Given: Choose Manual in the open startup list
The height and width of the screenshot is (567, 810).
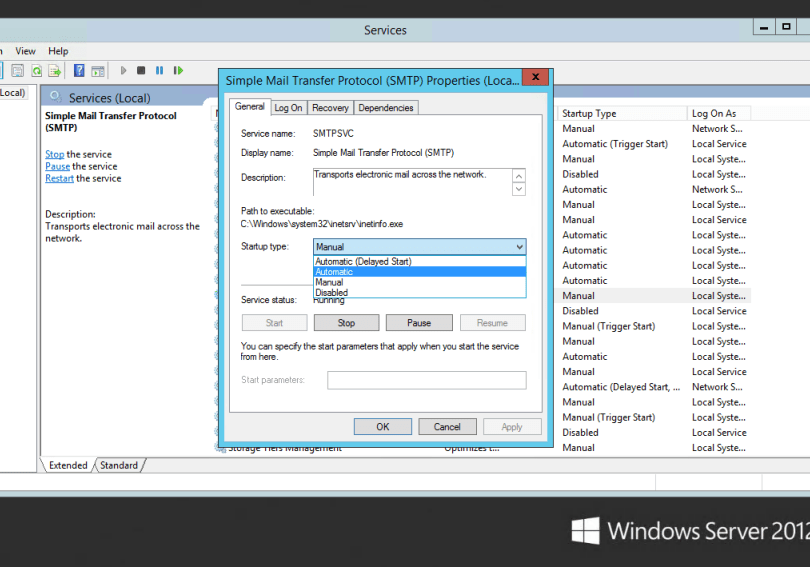Looking at the screenshot, I should pyautogui.click(x=419, y=282).
